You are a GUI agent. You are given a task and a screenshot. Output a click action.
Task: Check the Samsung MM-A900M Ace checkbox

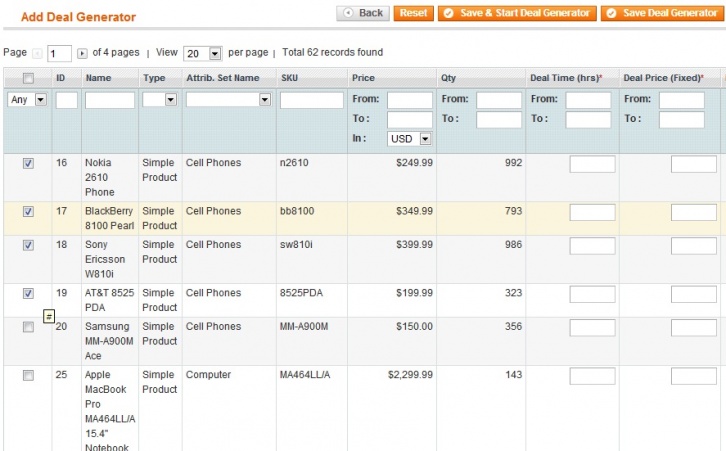click(x=28, y=327)
